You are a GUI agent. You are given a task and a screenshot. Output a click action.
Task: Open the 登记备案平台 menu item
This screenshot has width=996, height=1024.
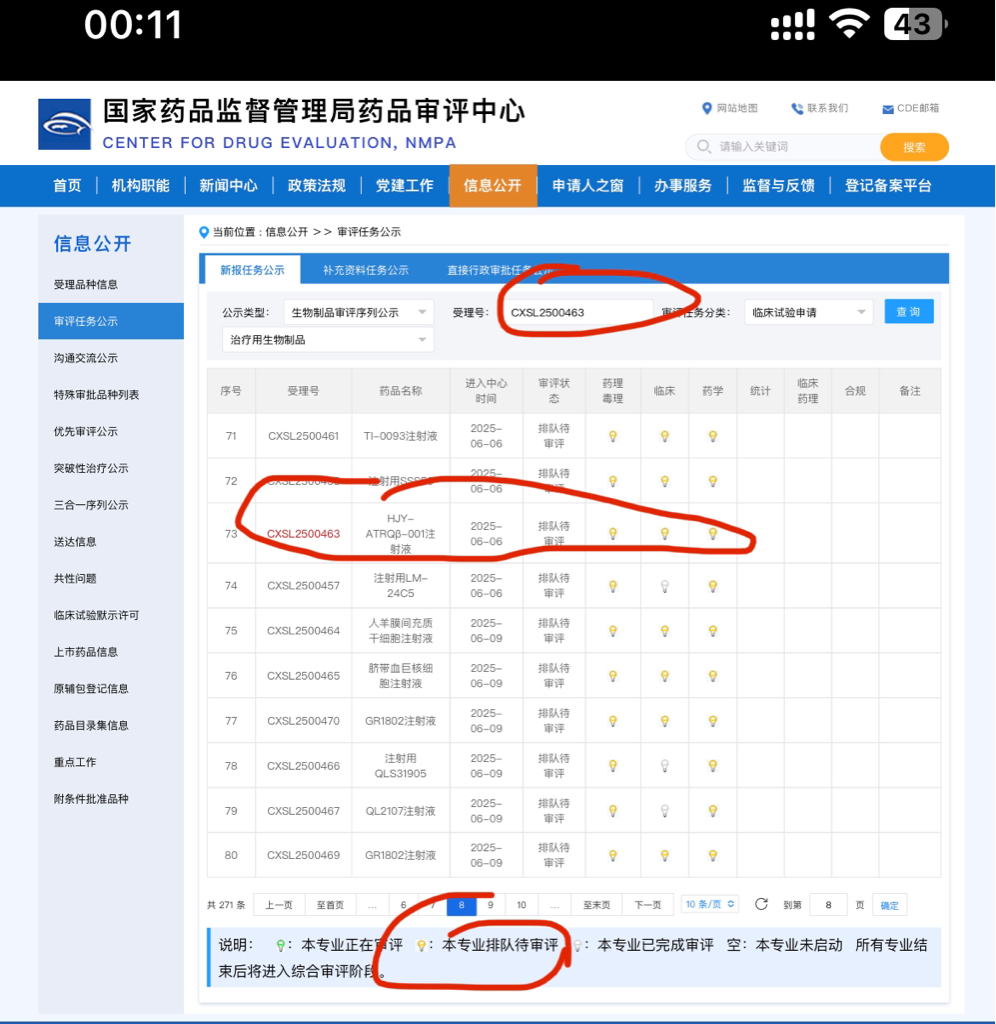tap(888, 186)
